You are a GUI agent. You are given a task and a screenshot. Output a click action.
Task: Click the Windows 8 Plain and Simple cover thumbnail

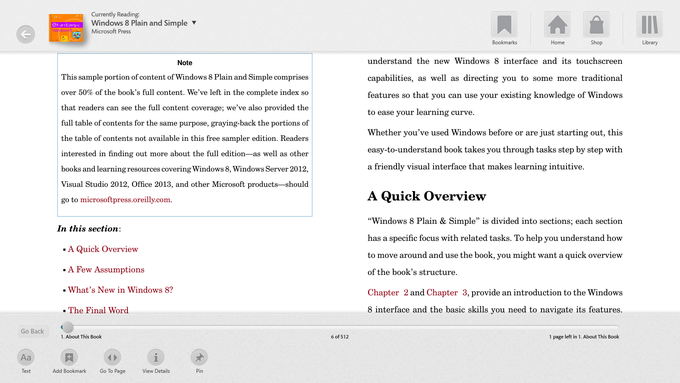(66, 28)
